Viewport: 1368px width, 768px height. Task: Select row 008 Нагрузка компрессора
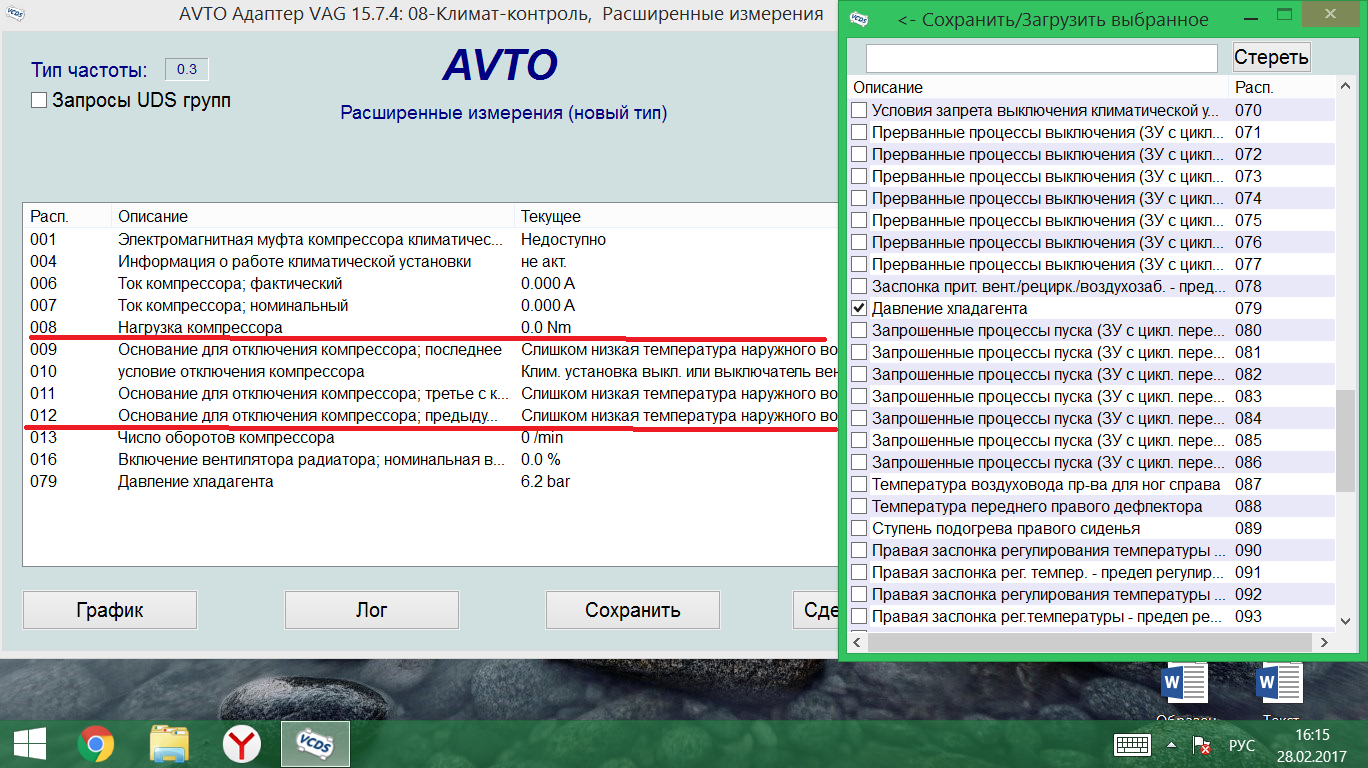pyautogui.click(x=200, y=327)
